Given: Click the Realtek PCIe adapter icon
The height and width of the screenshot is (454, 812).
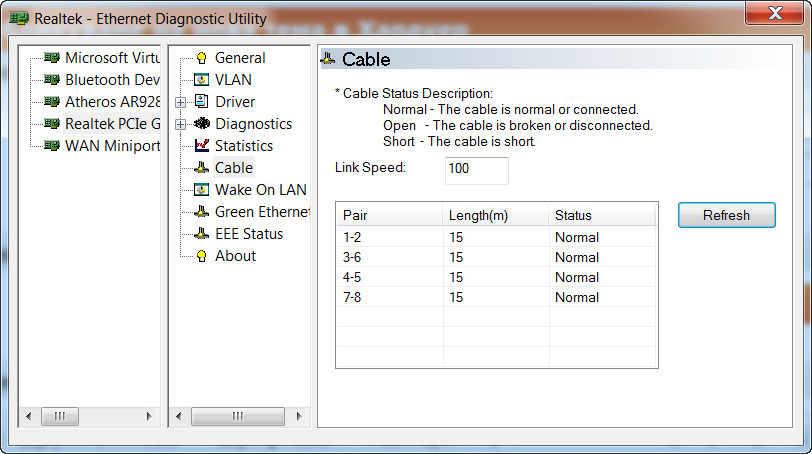Looking at the screenshot, I should 52,124.
